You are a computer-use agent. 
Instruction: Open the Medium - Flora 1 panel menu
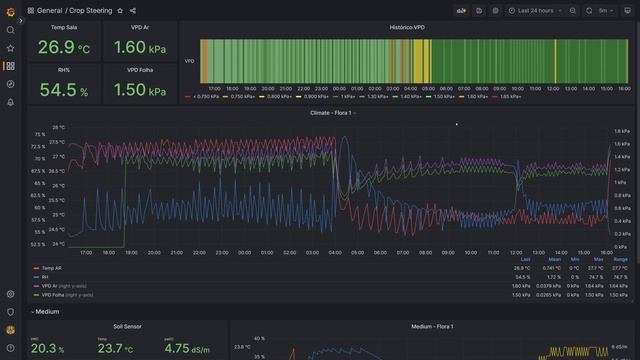(432, 327)
